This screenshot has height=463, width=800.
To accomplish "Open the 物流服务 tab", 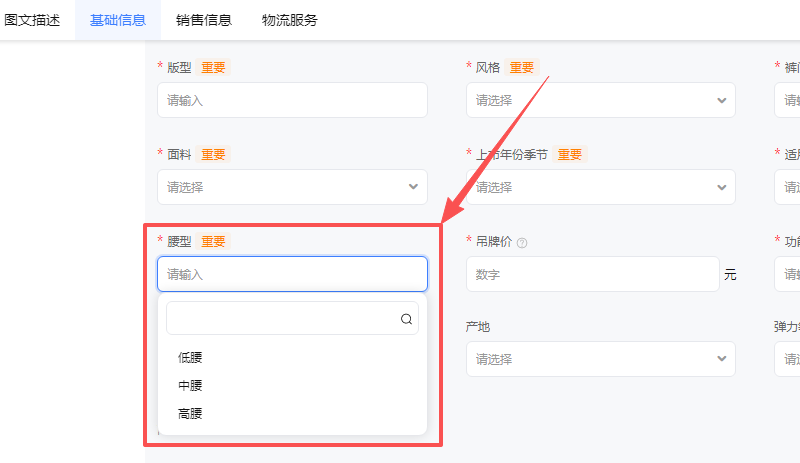I will click(290, 20).
